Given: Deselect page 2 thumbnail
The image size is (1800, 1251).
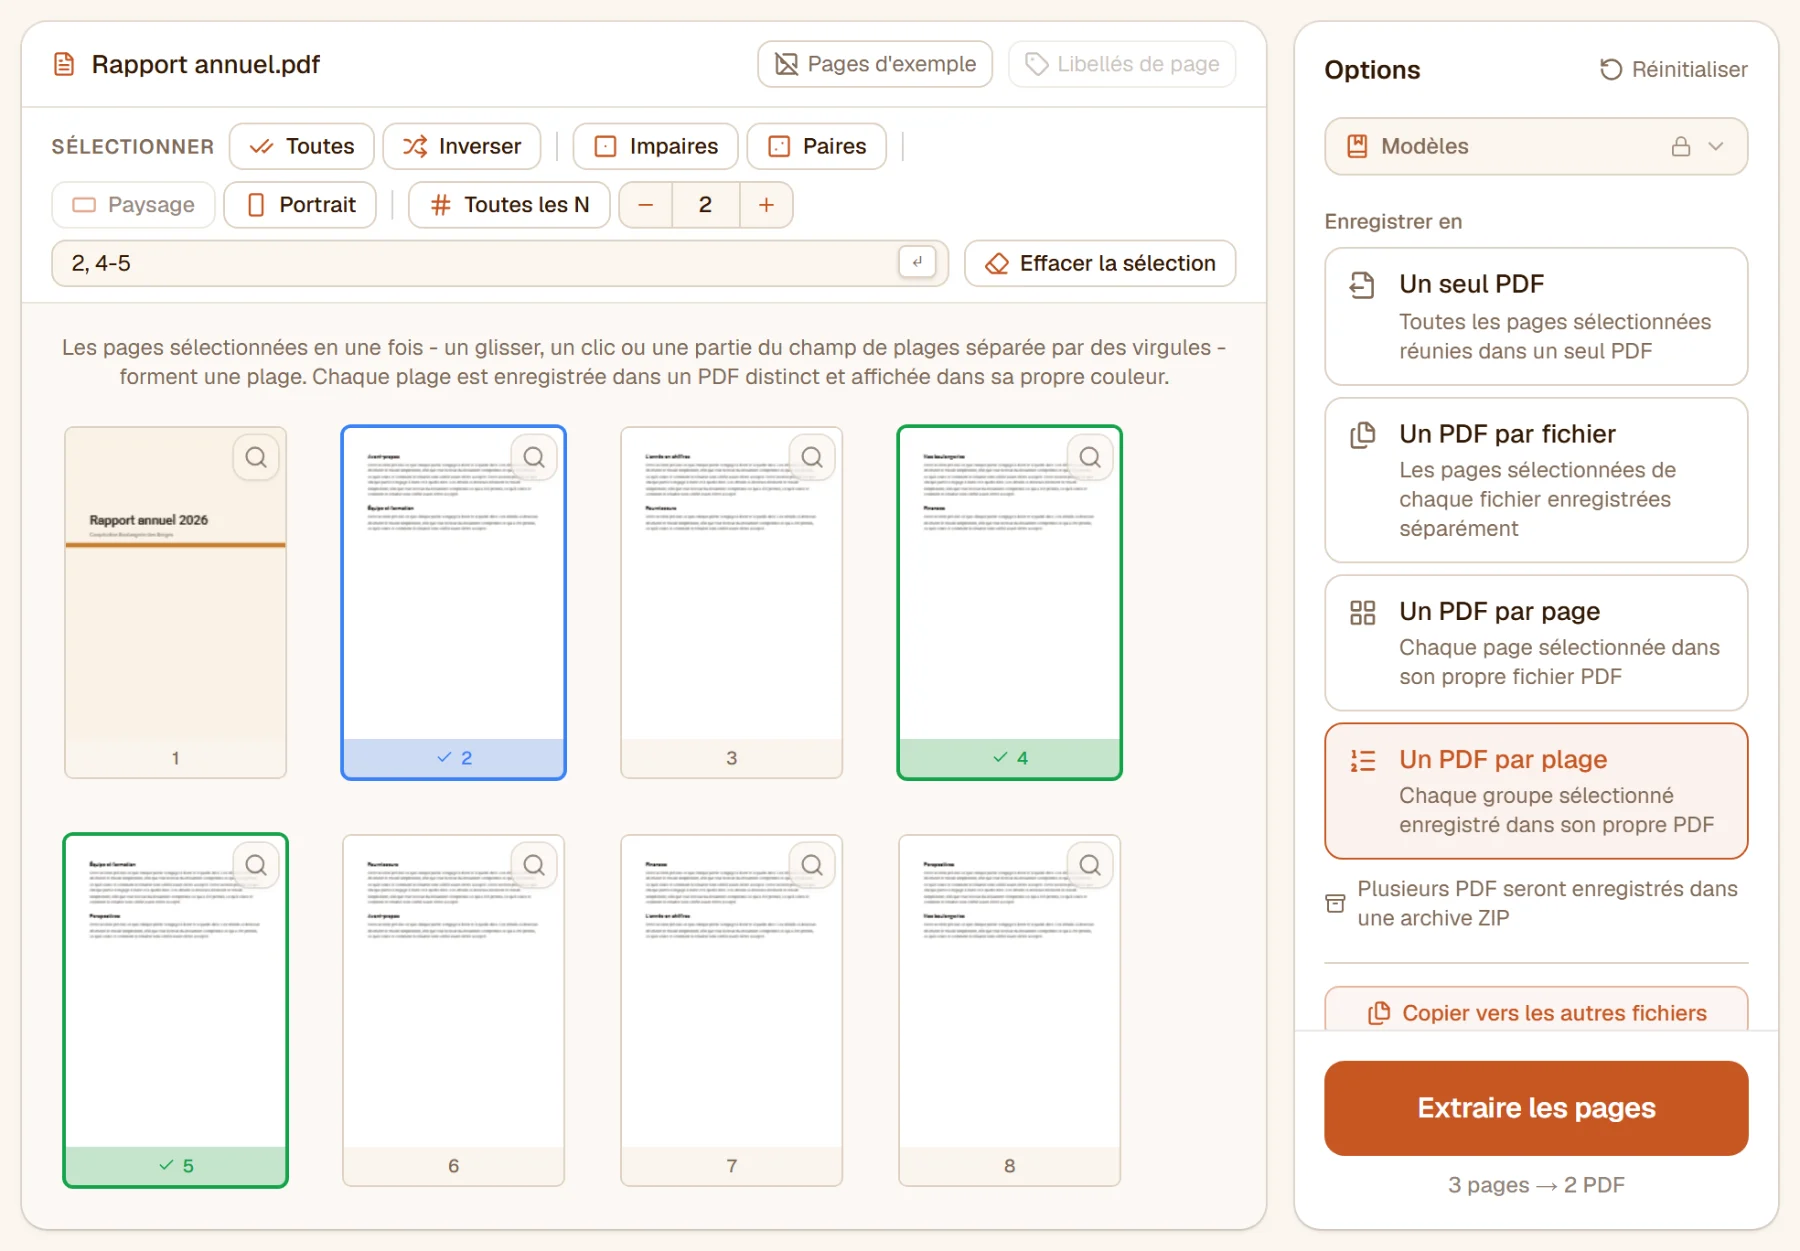Looking at the screenshot, I should click(x=453, y=602).
